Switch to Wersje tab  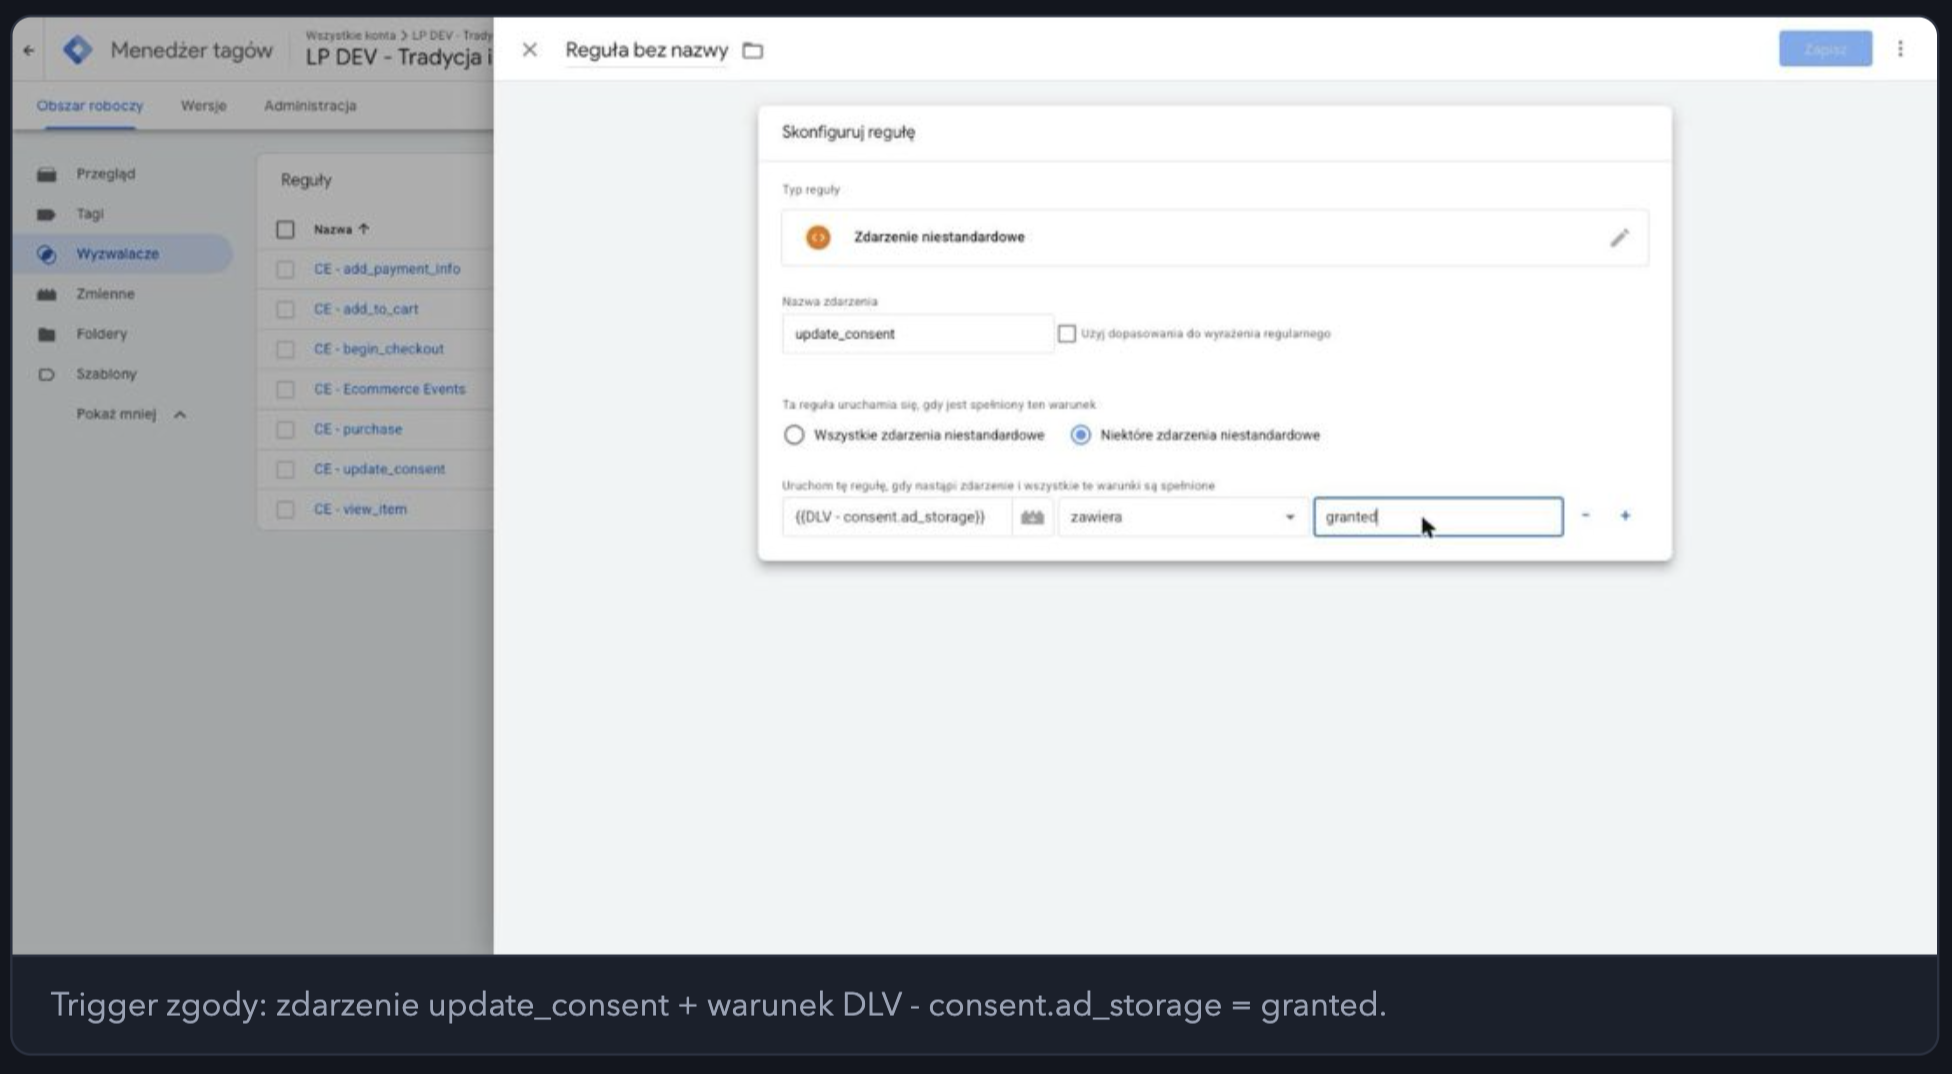[203, 105]
